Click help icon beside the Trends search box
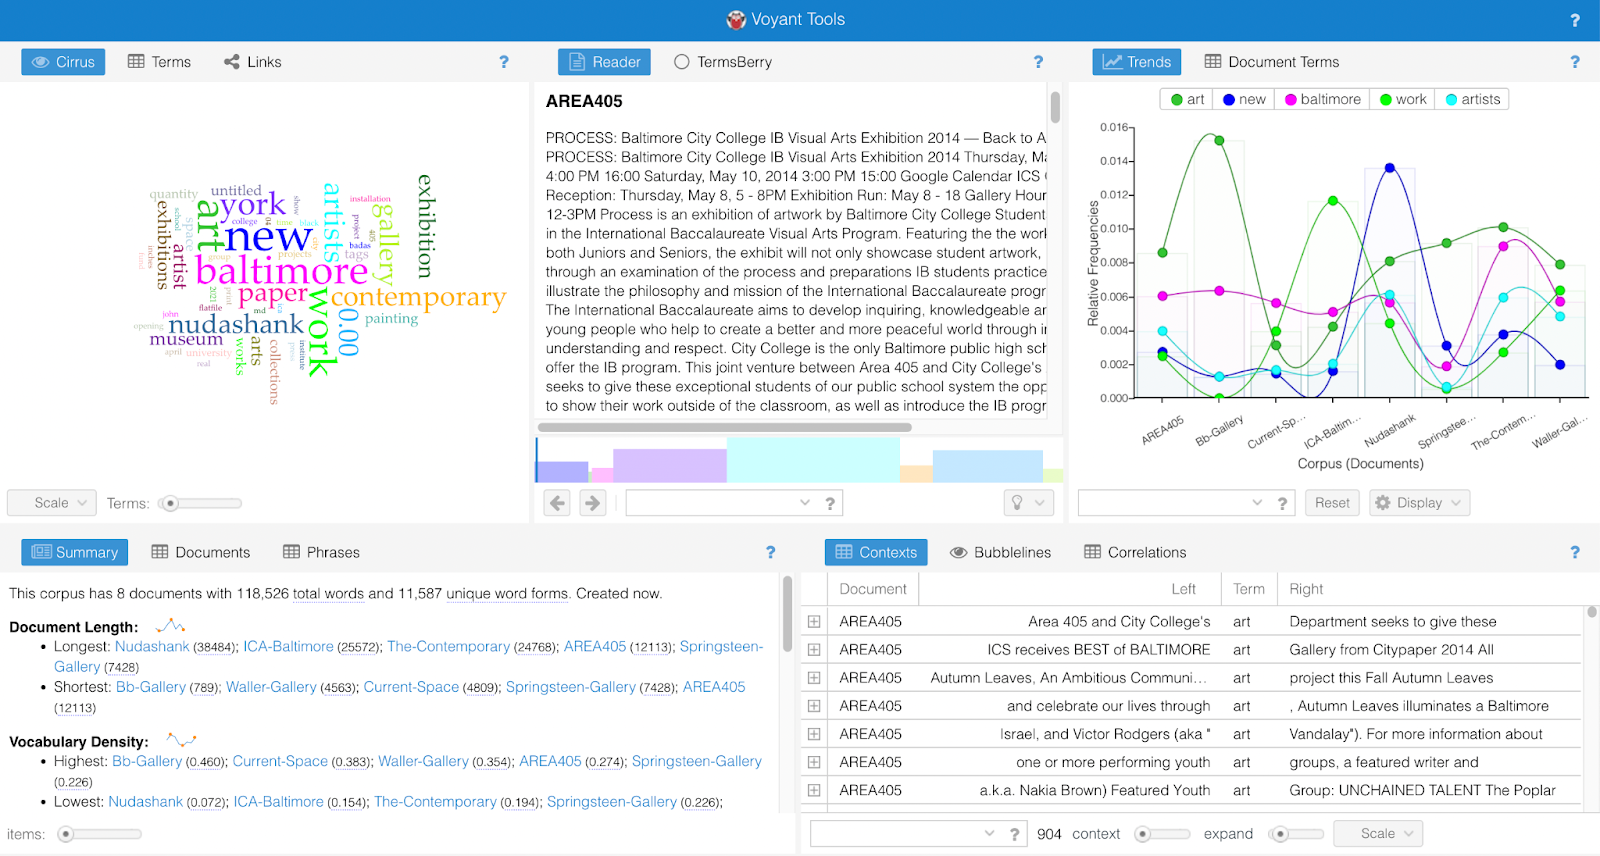 coord(1282,503)
